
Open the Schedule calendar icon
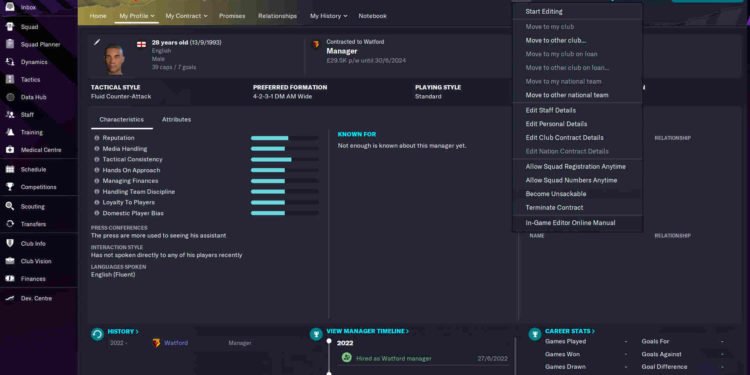click(10, 169)
